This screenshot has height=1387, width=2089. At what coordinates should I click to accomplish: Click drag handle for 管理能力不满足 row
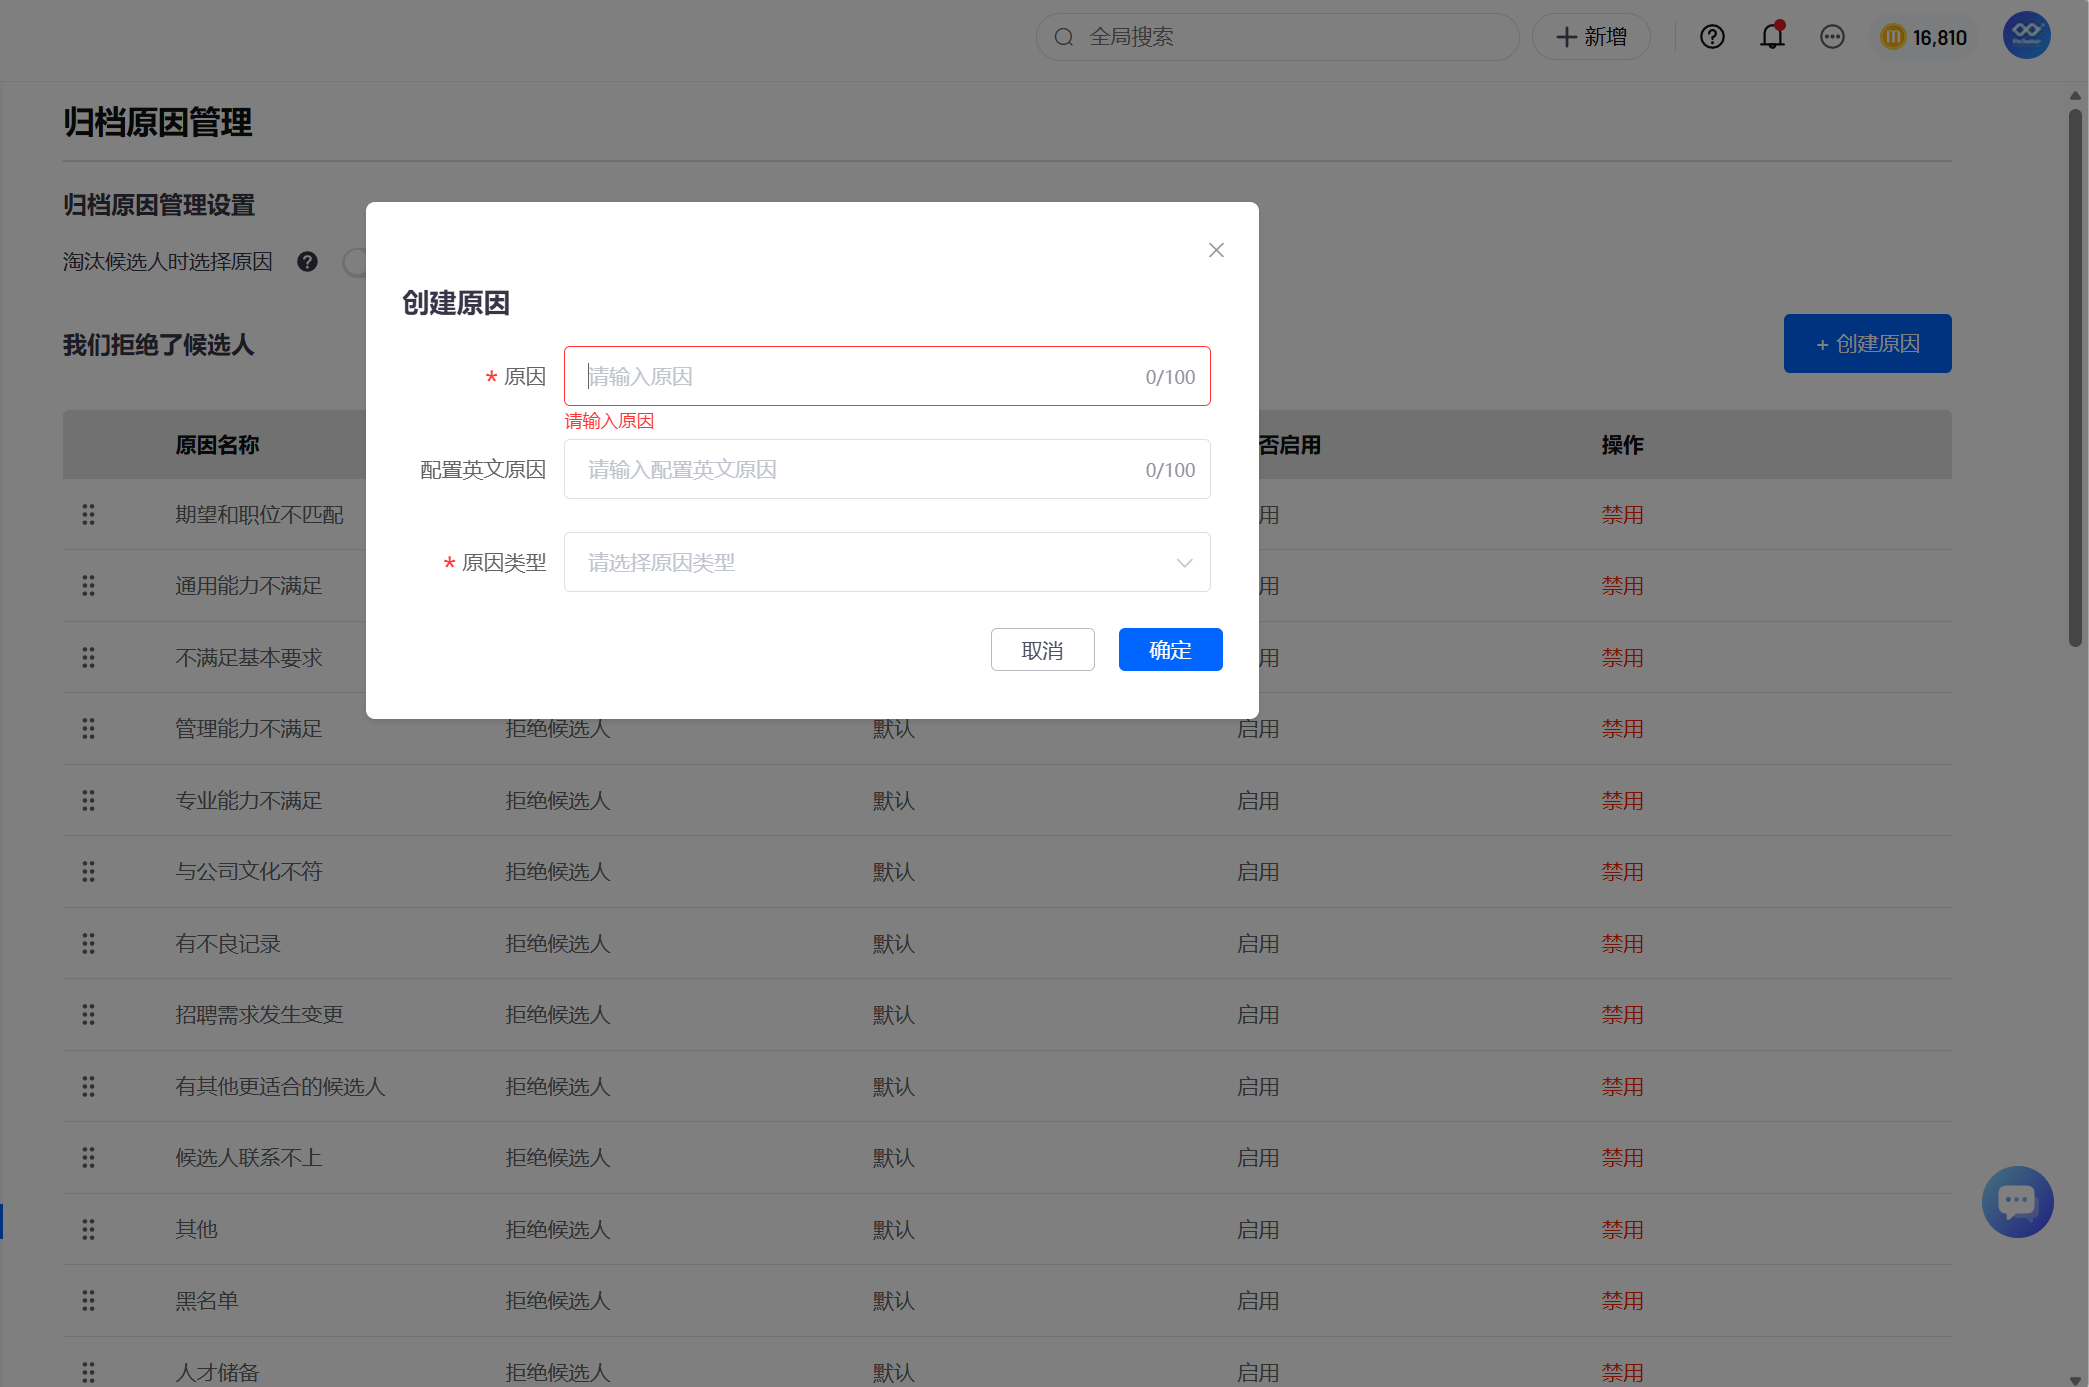click(88, 728)
